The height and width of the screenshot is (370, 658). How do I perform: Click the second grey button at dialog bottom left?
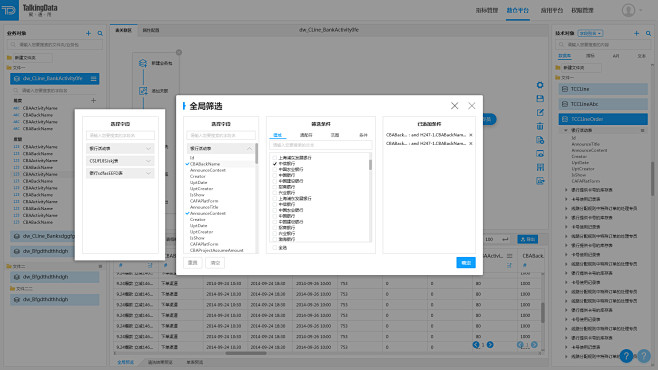[215, 263]
